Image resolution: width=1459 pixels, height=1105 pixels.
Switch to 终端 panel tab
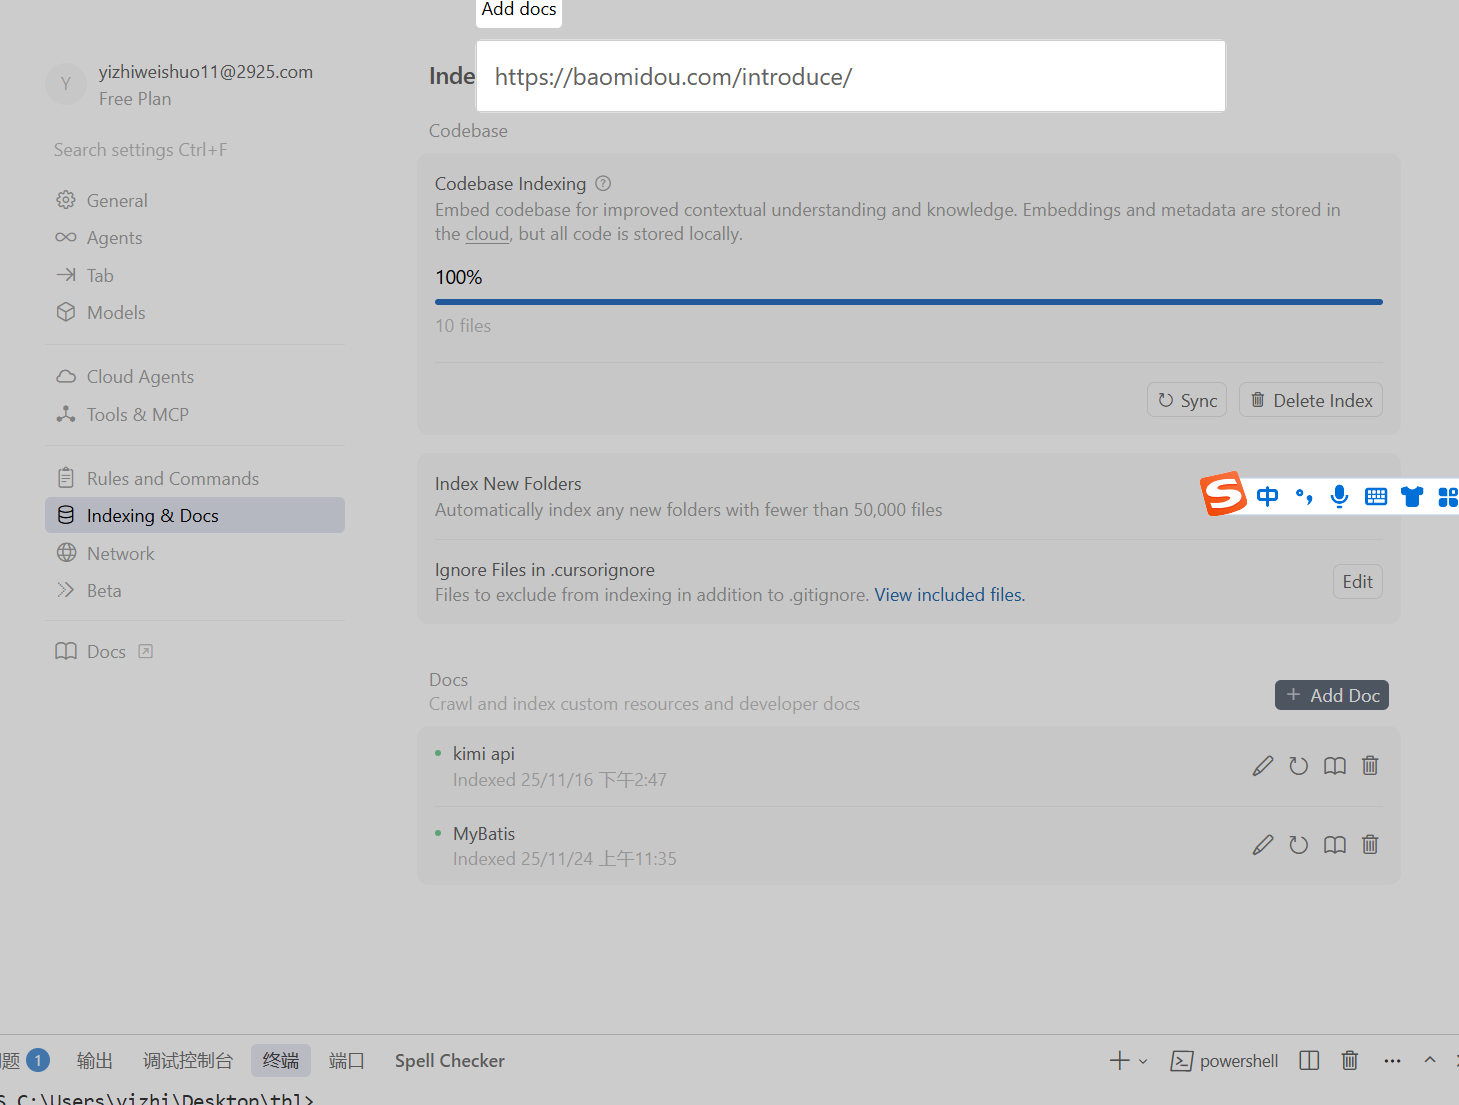[x=281, y=1061]
